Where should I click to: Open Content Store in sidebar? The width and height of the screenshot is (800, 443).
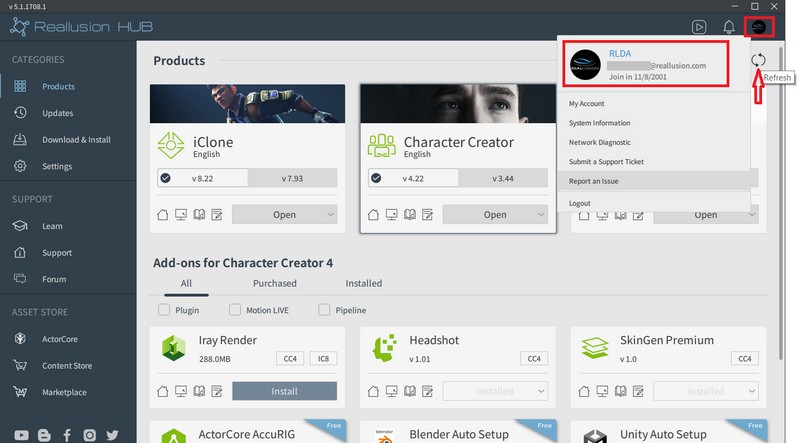(x=68, y=365)
